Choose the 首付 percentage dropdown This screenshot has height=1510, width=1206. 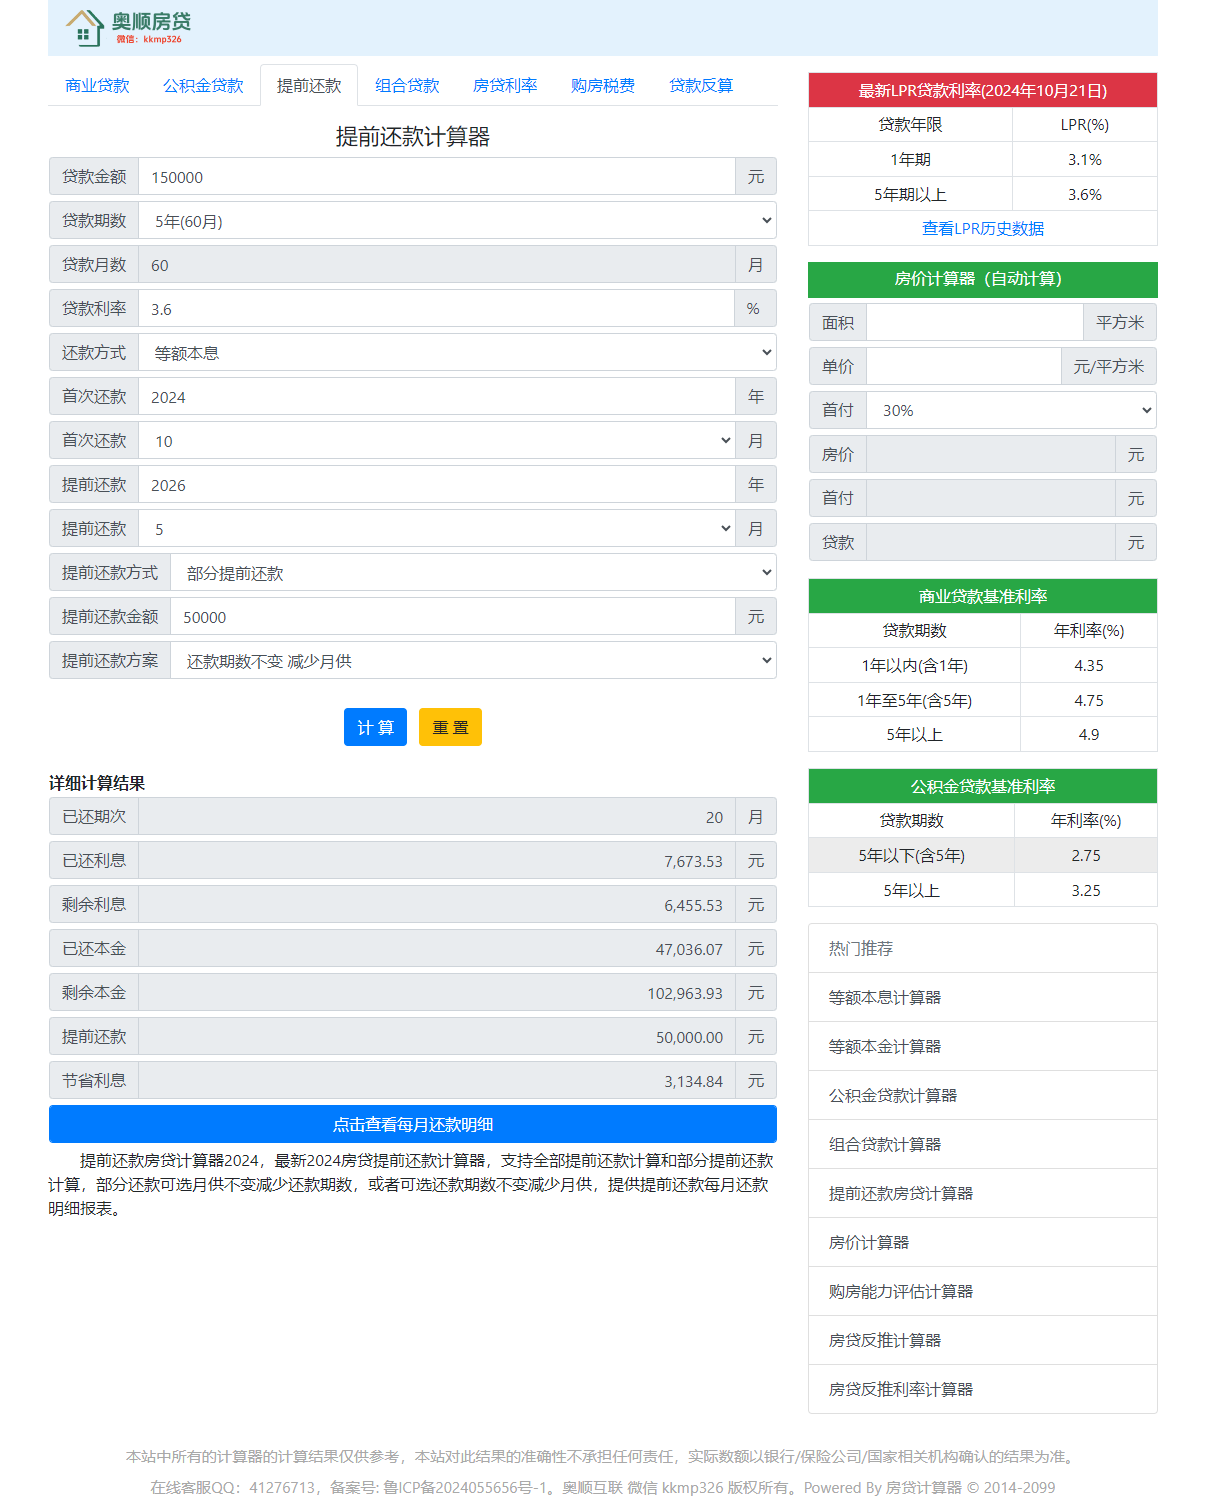tap(1011, 411)
